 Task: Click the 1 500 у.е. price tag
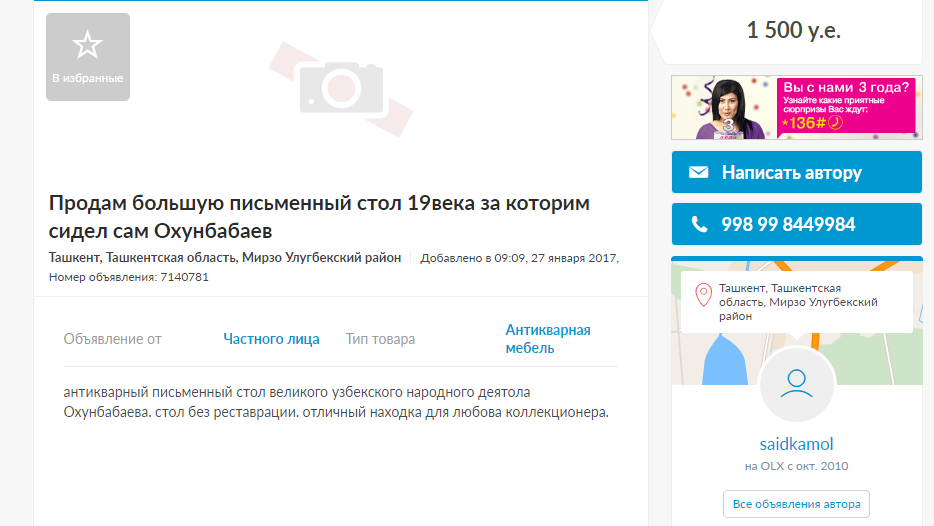[x=794, y=31]
